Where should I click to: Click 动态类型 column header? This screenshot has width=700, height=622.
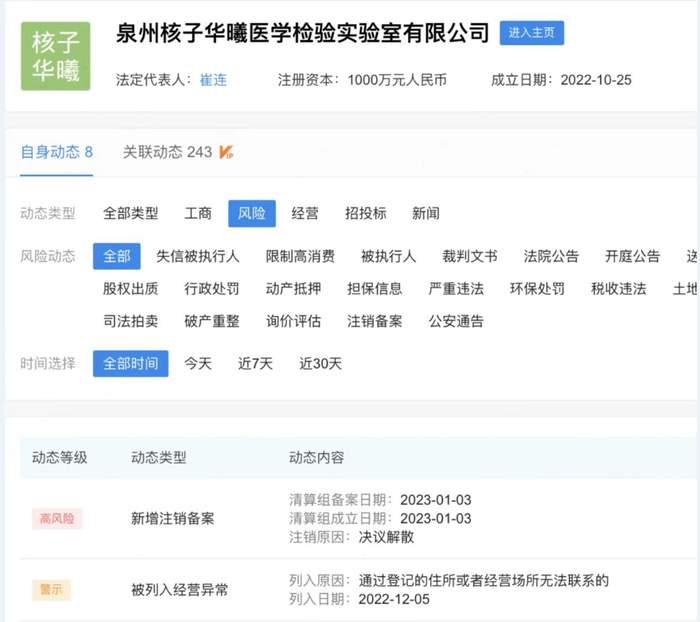158,457
